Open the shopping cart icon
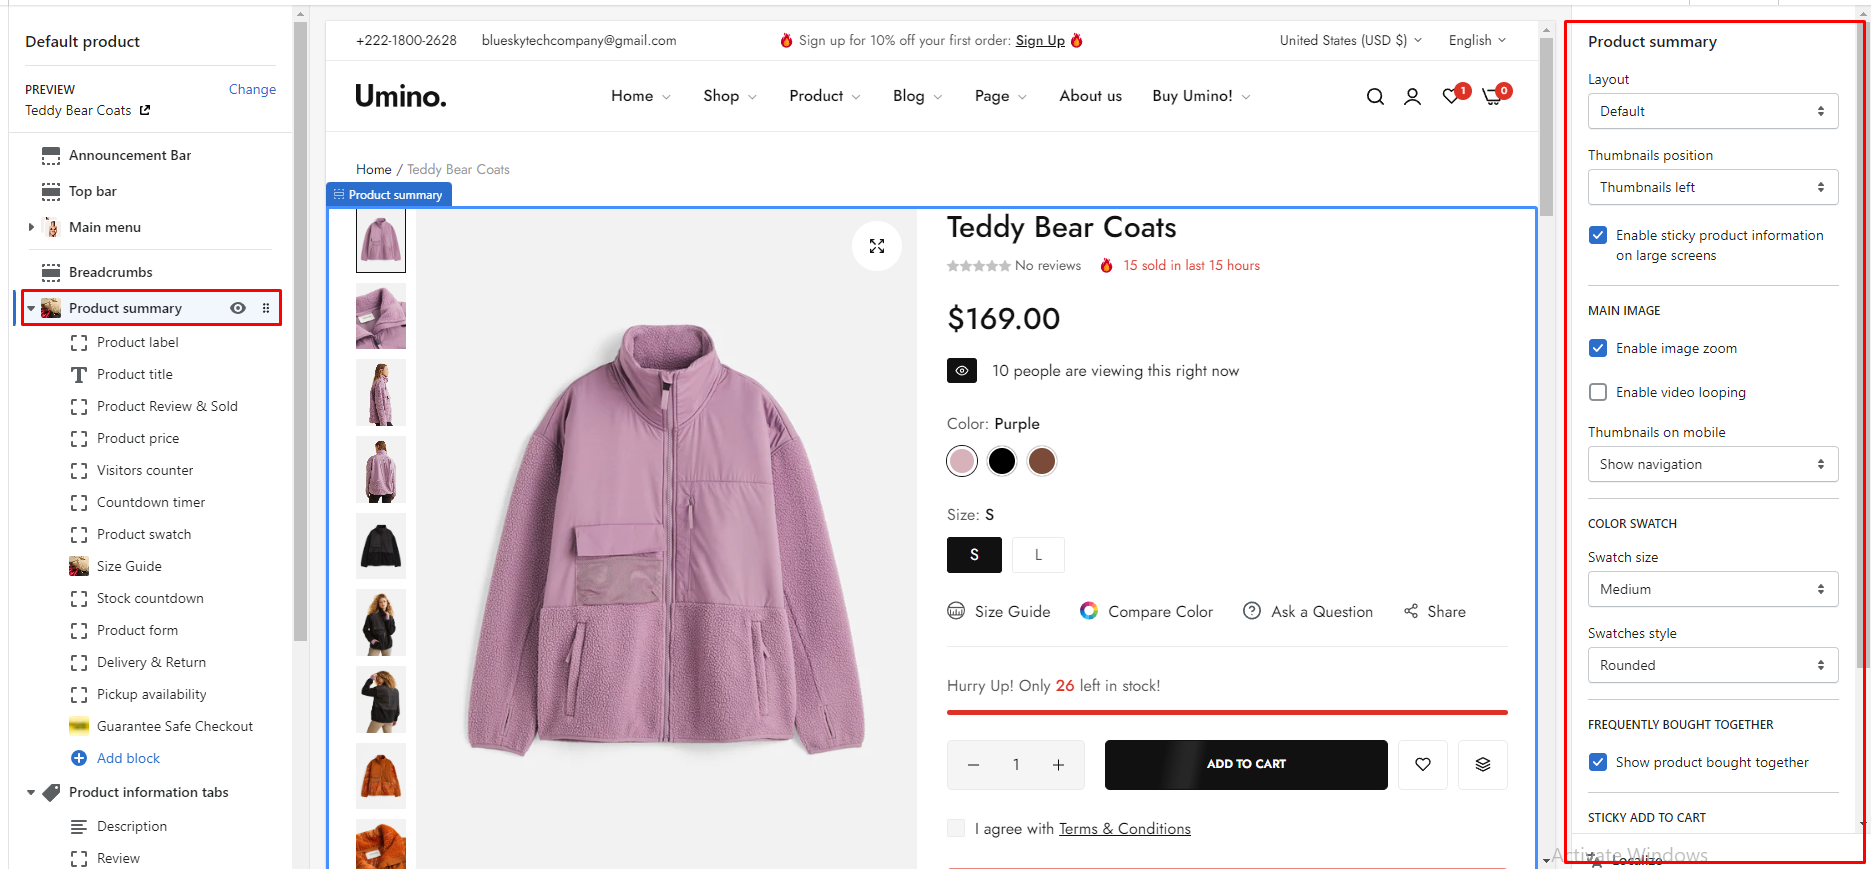 point(1492,96)
